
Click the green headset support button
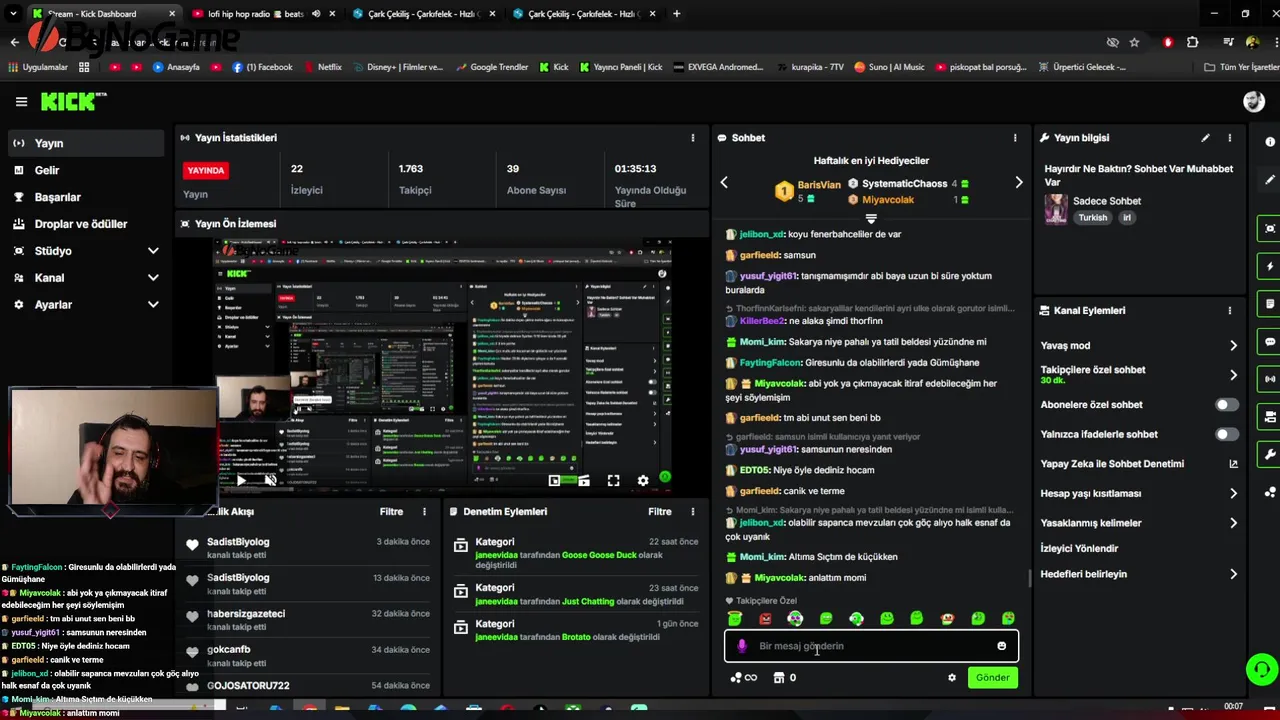coord(1261,669)
